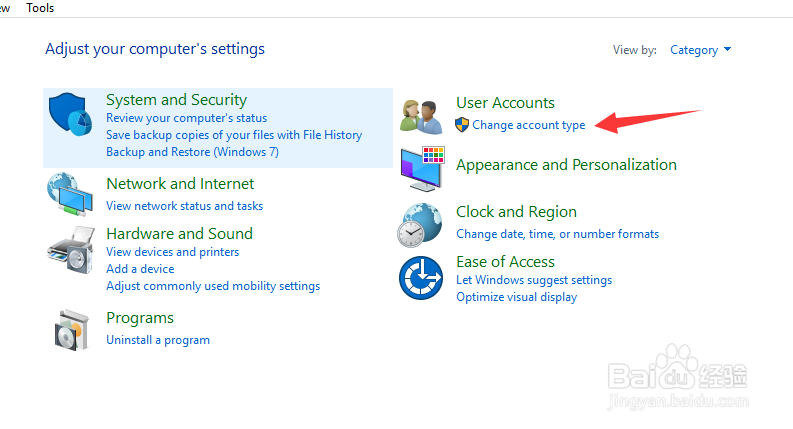Viewport: 793px width, 429px height.
Task: Click the Clock and Region globe icon
Action: [x=421, y=225]
